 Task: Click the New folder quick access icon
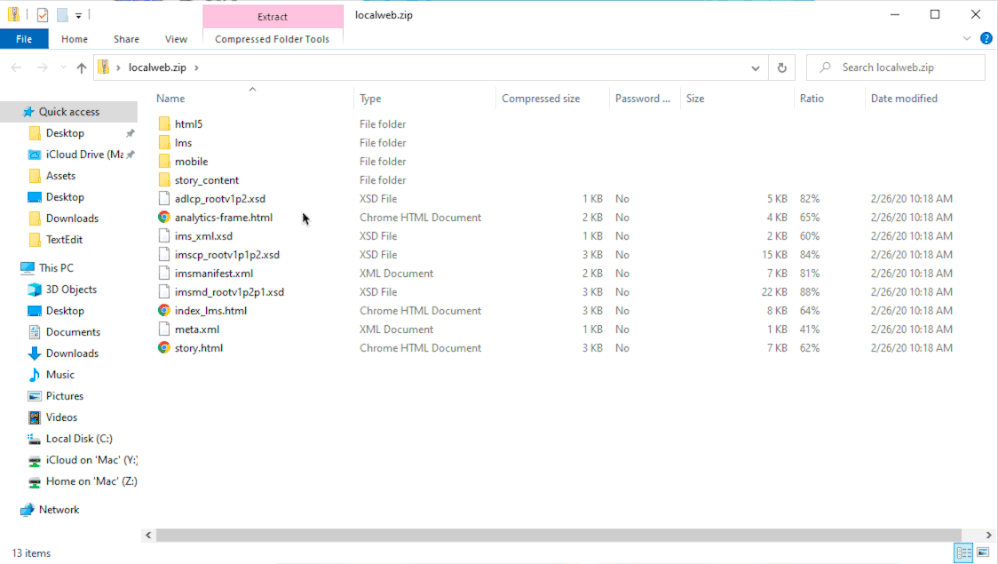tap(62, 15)
